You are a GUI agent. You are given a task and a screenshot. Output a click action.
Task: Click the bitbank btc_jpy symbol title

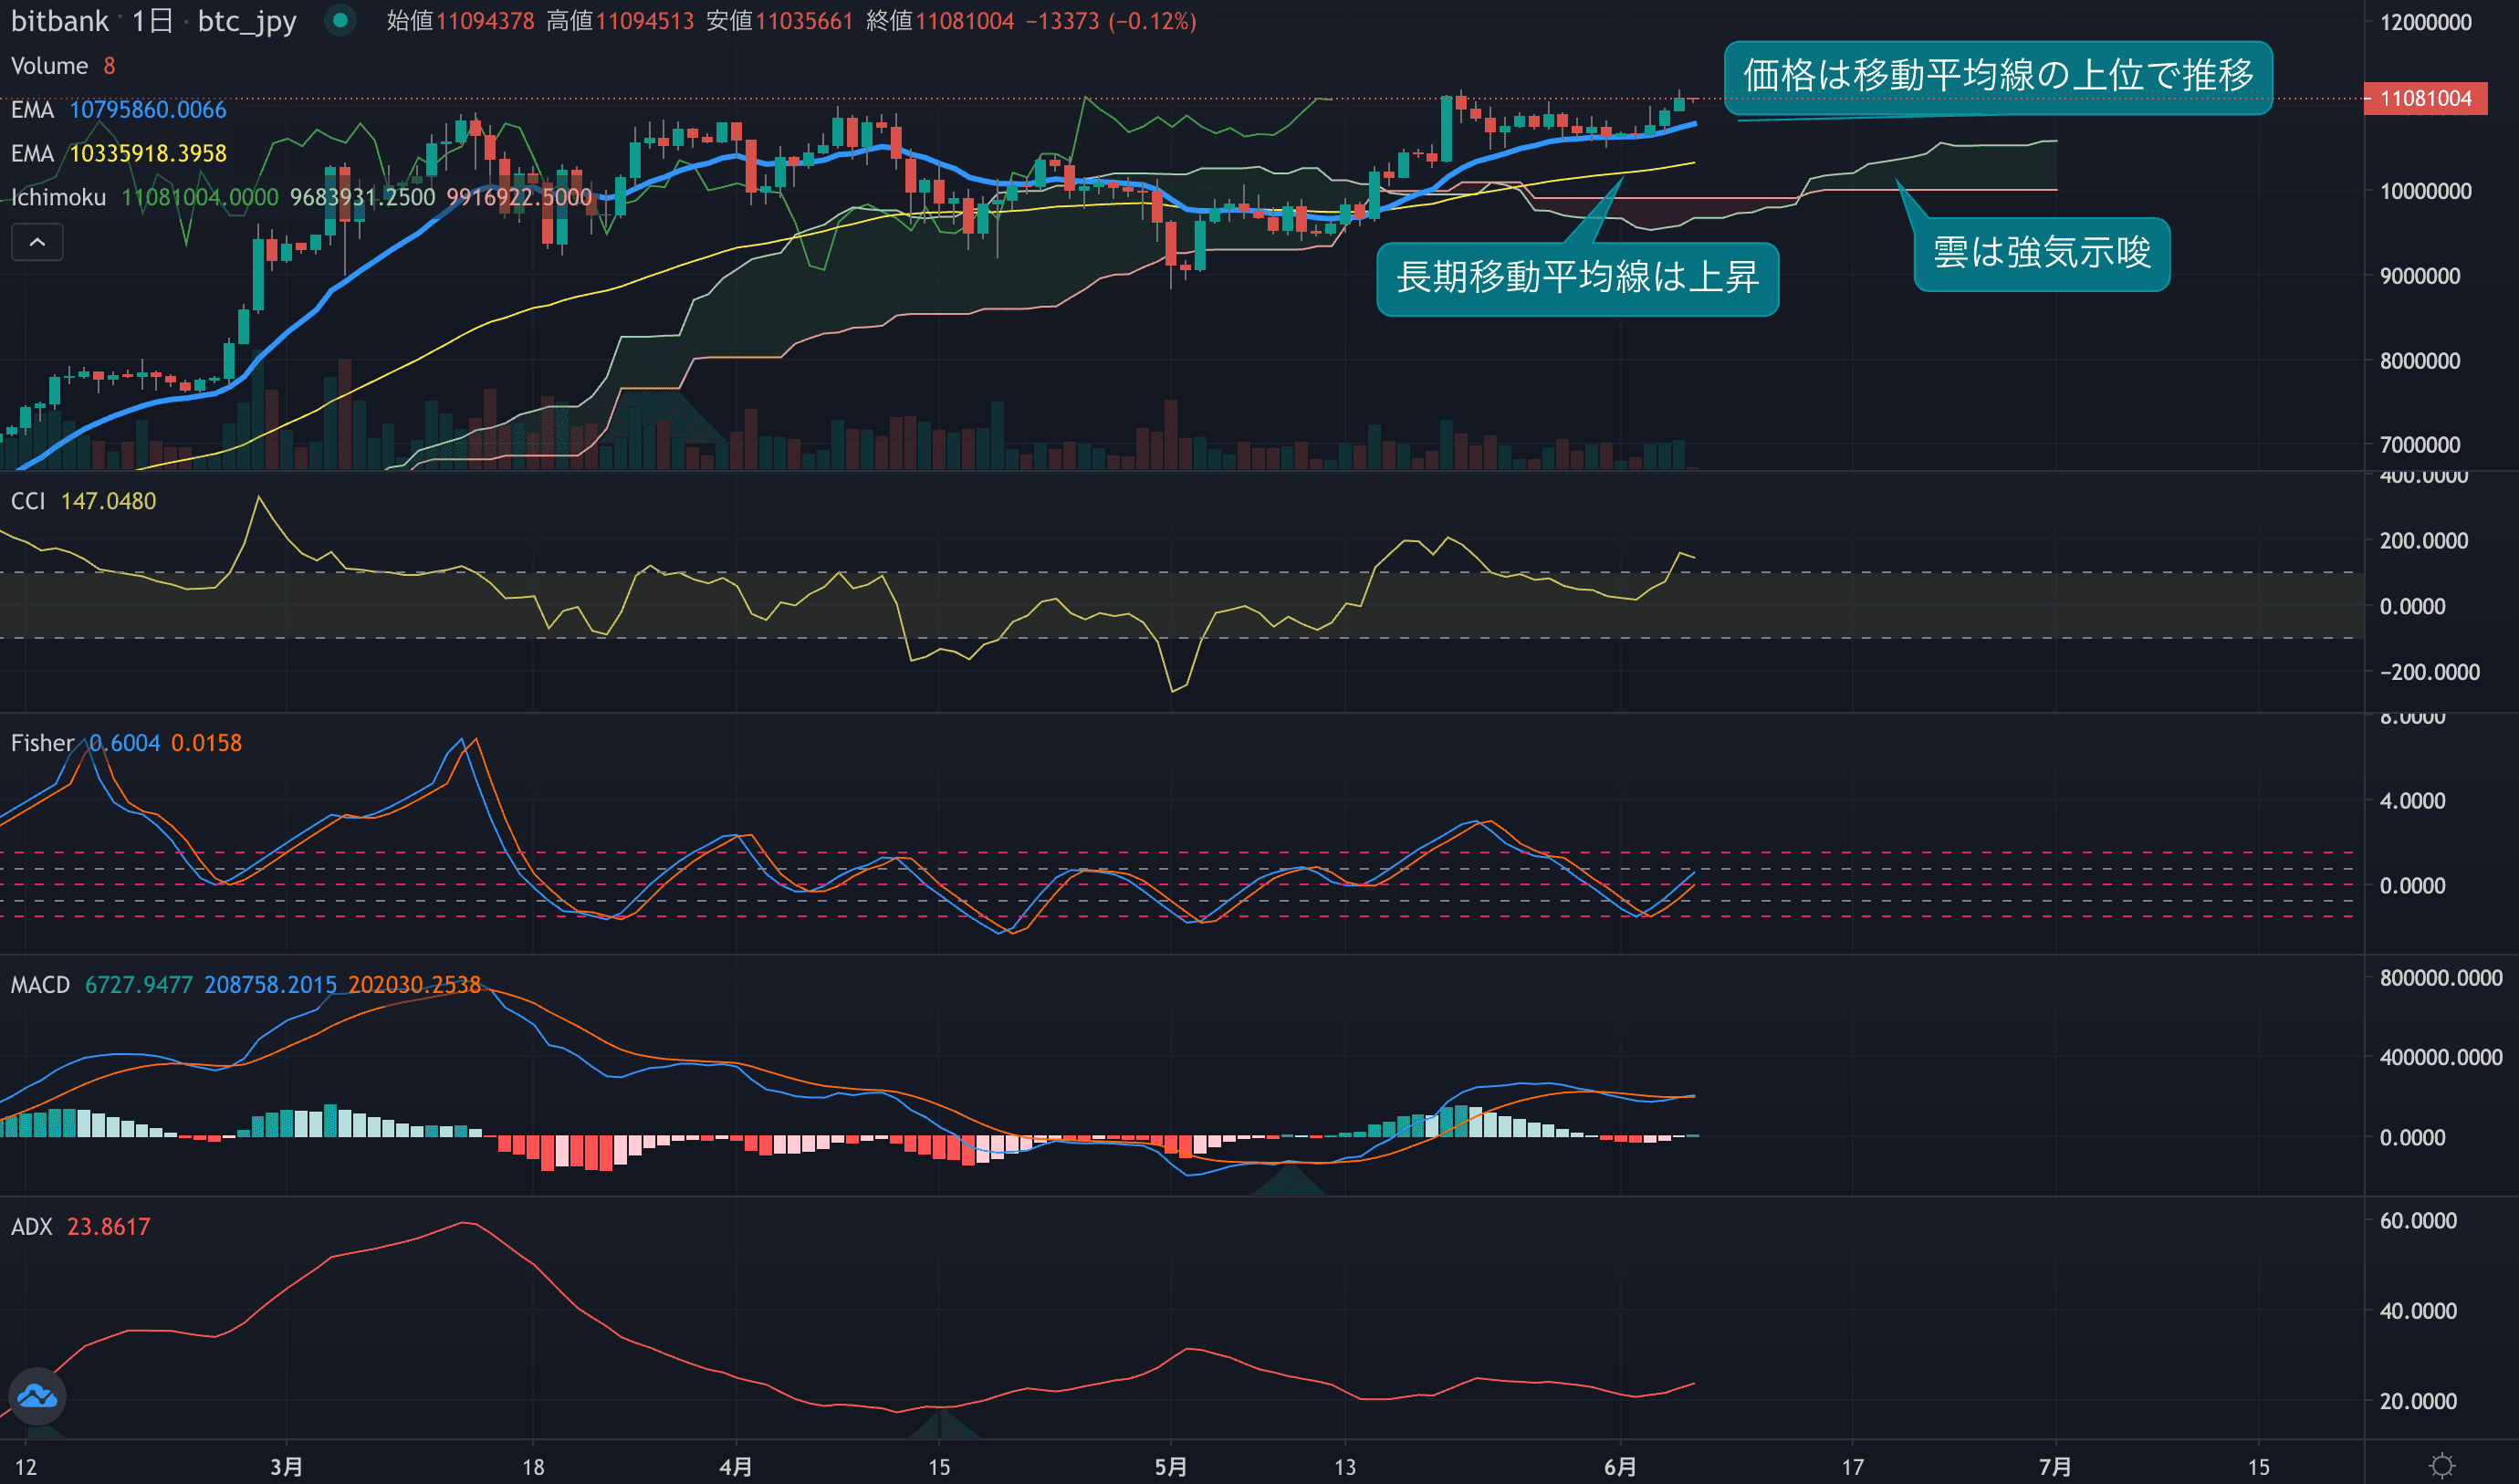[153, 21]
